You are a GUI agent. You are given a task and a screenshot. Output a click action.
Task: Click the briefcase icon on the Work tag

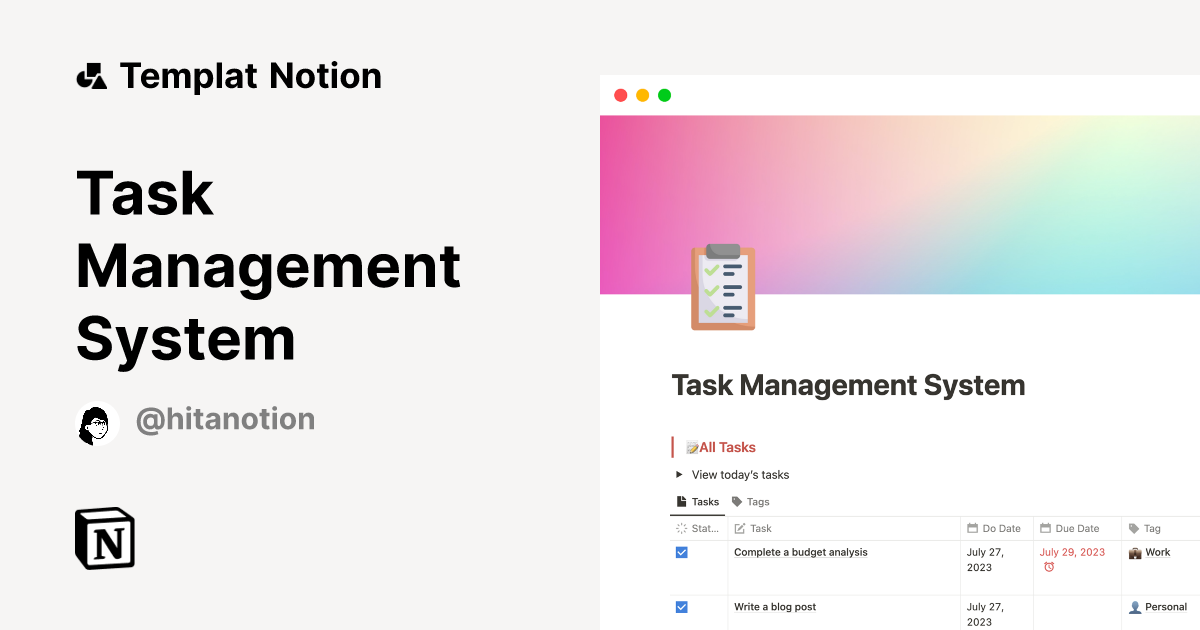tap(1137, 552)
